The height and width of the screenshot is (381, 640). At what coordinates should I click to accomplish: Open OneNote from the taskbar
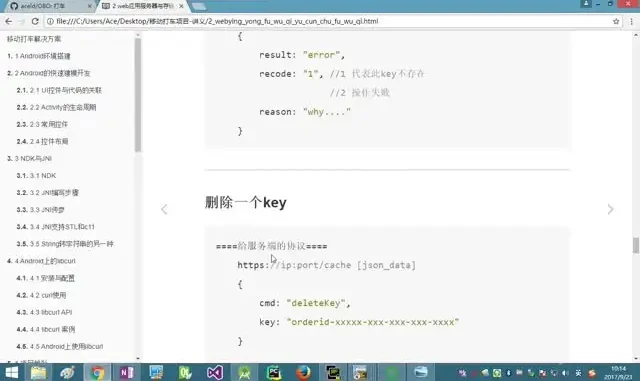pos(127,372)
